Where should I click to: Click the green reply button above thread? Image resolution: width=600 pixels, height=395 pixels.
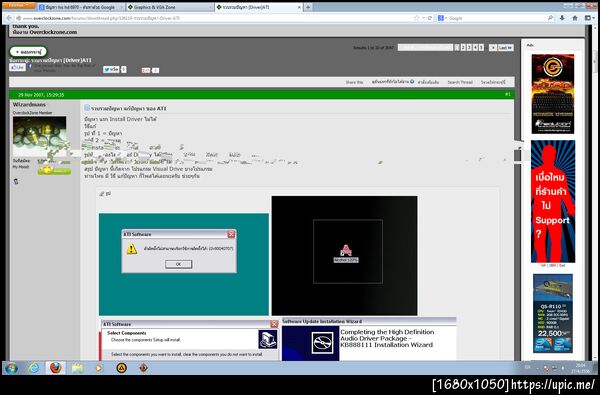coord(28,51)
